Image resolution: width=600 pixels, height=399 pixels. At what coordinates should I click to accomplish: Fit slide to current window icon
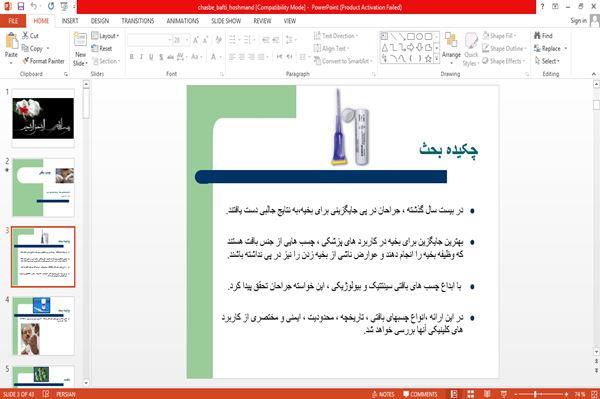coord(594,394)
